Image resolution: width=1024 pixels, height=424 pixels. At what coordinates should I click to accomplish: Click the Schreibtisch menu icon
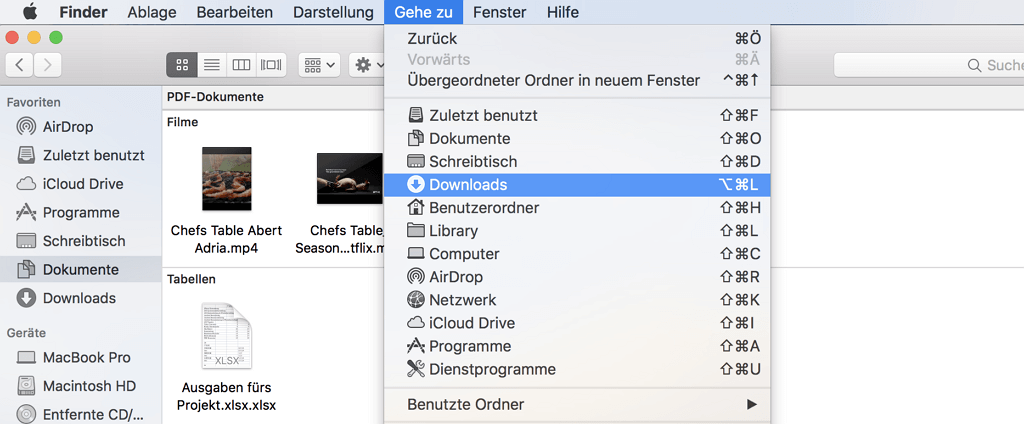coord(415,161)
